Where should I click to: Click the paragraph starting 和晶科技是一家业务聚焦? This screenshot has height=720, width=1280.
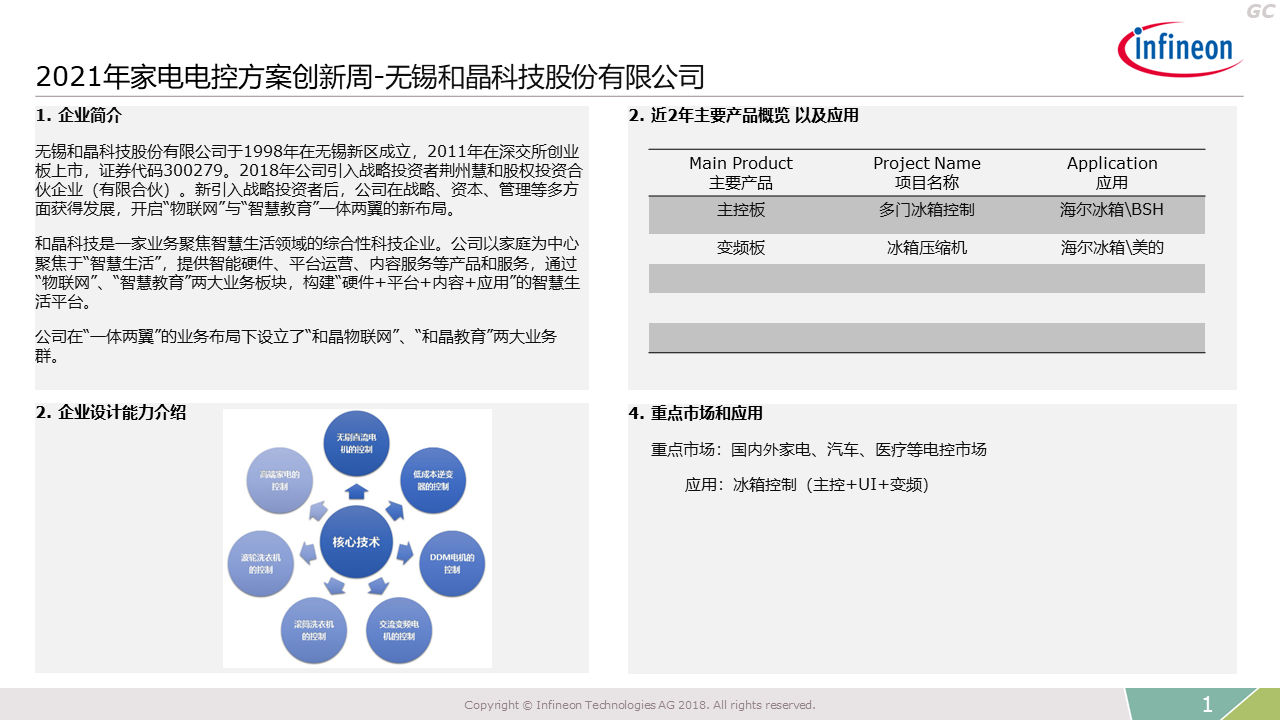coord(308,273)
